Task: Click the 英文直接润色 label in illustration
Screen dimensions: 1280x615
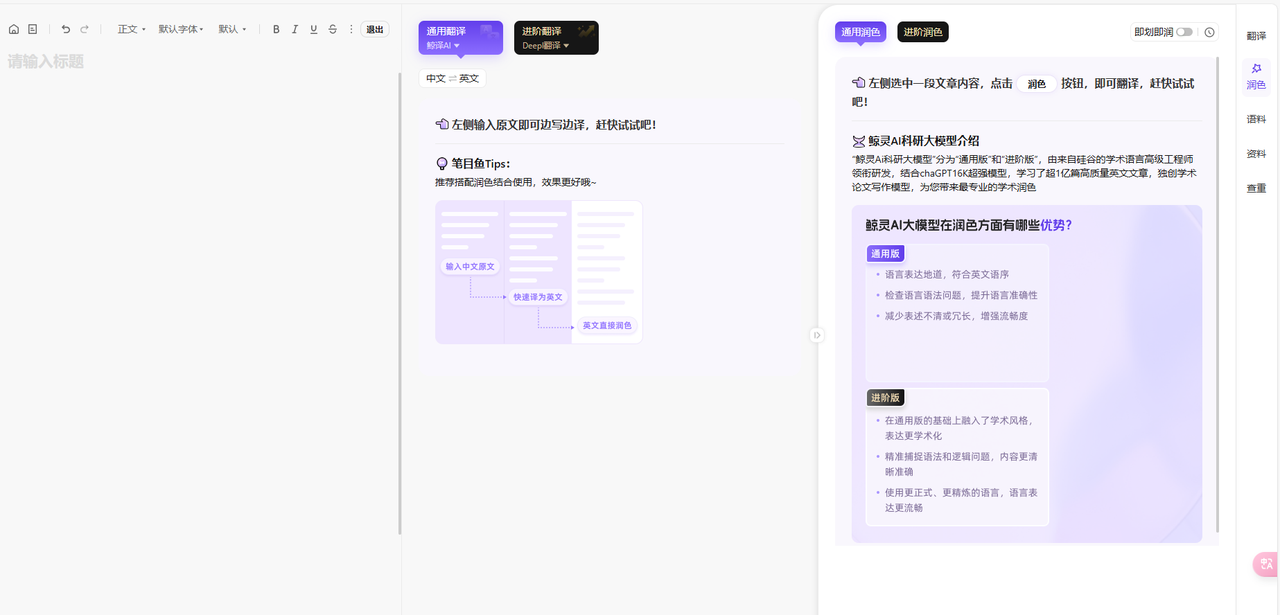Action: click(x=607, y=325)
